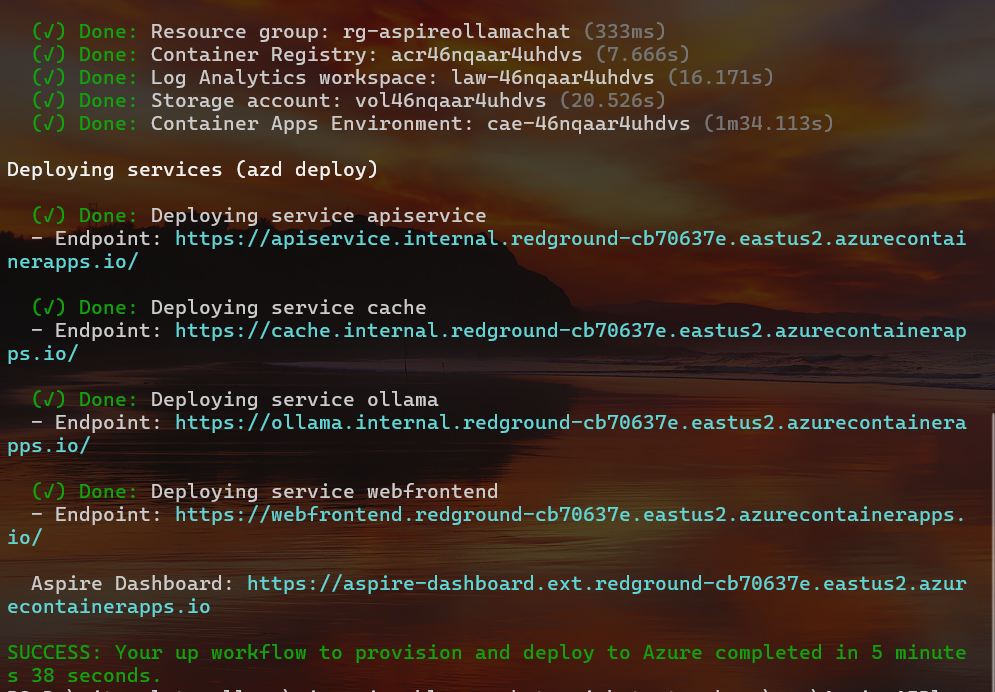
Task: Open the cache internal endpoint URL
Action: tap(570, 331)
